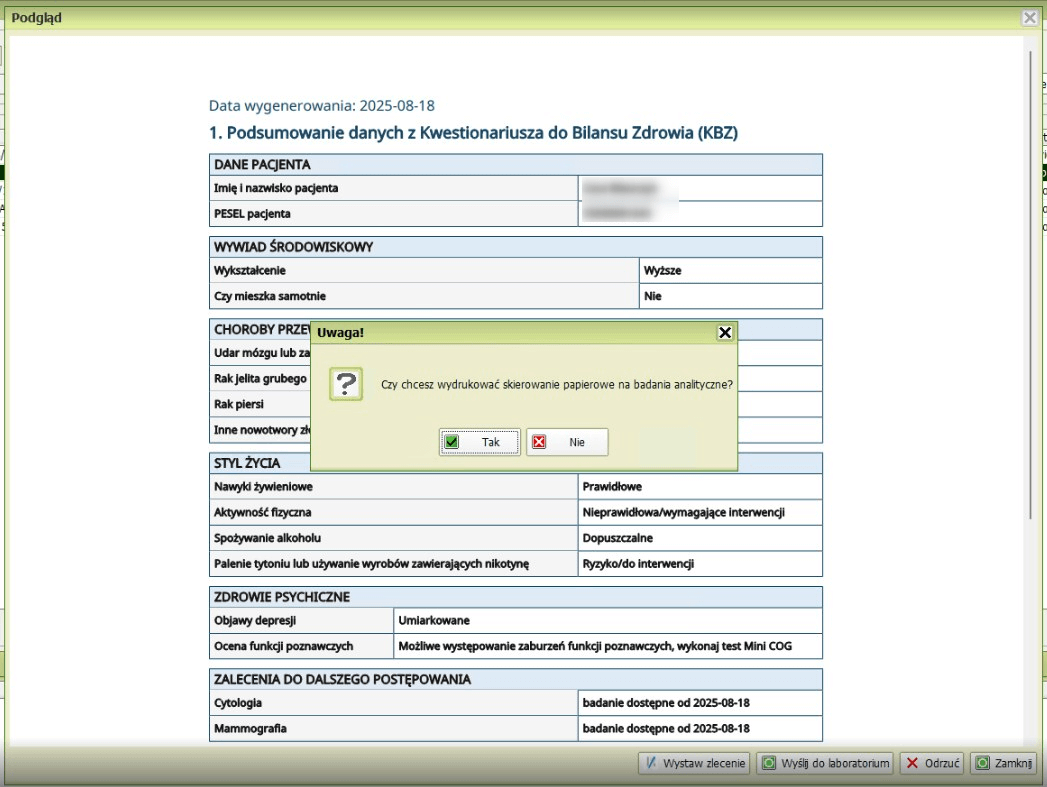This screenshot has width=1047, height=787.
Task: Close the Uwaga! dialog with X
Action: click(x=724, y=332)
